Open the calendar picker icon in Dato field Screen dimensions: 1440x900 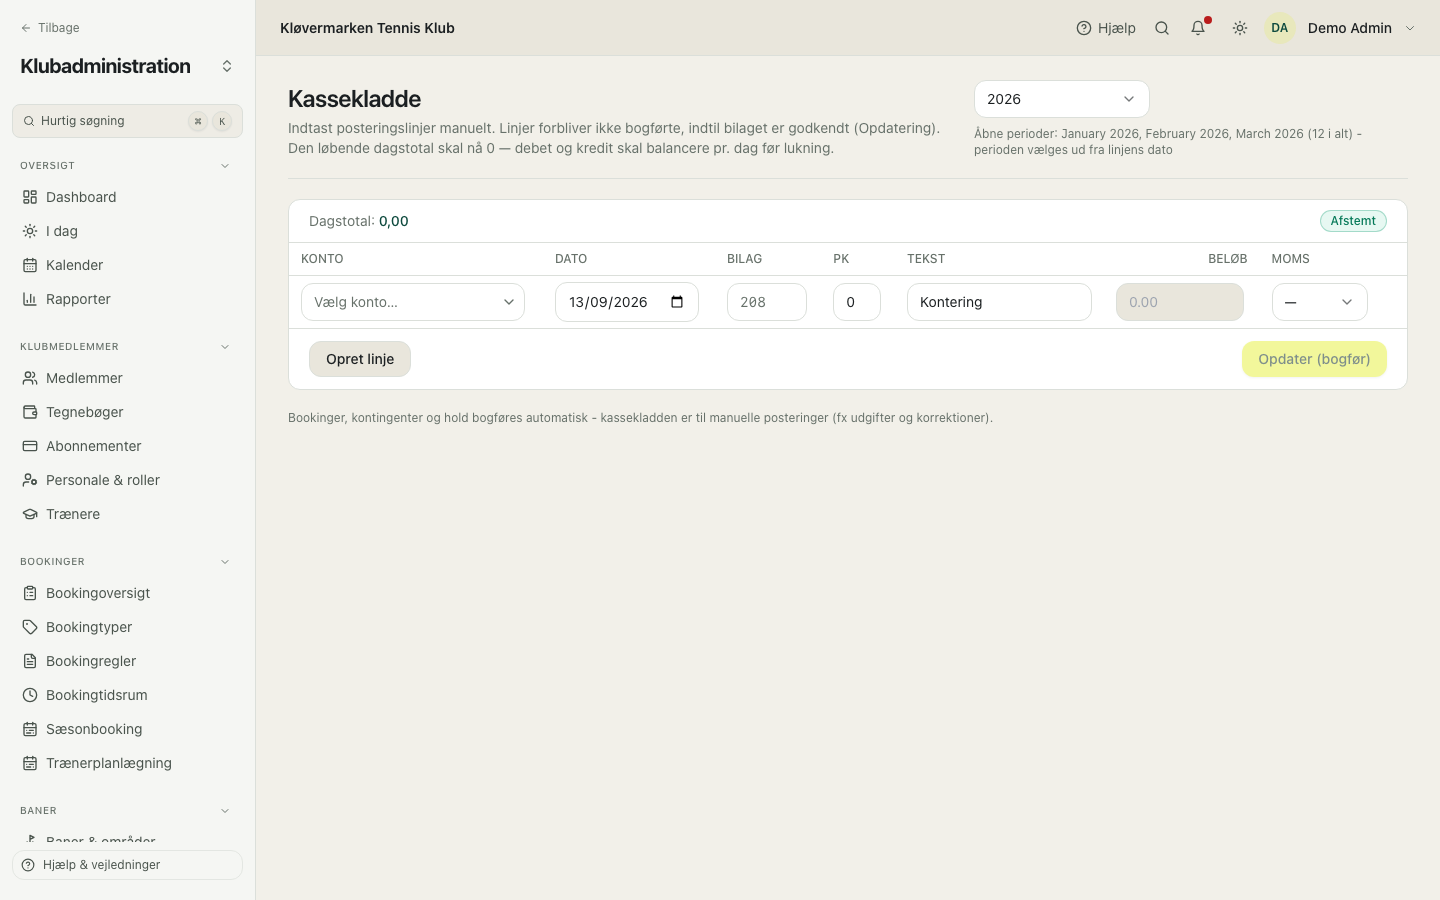point(677,302)
